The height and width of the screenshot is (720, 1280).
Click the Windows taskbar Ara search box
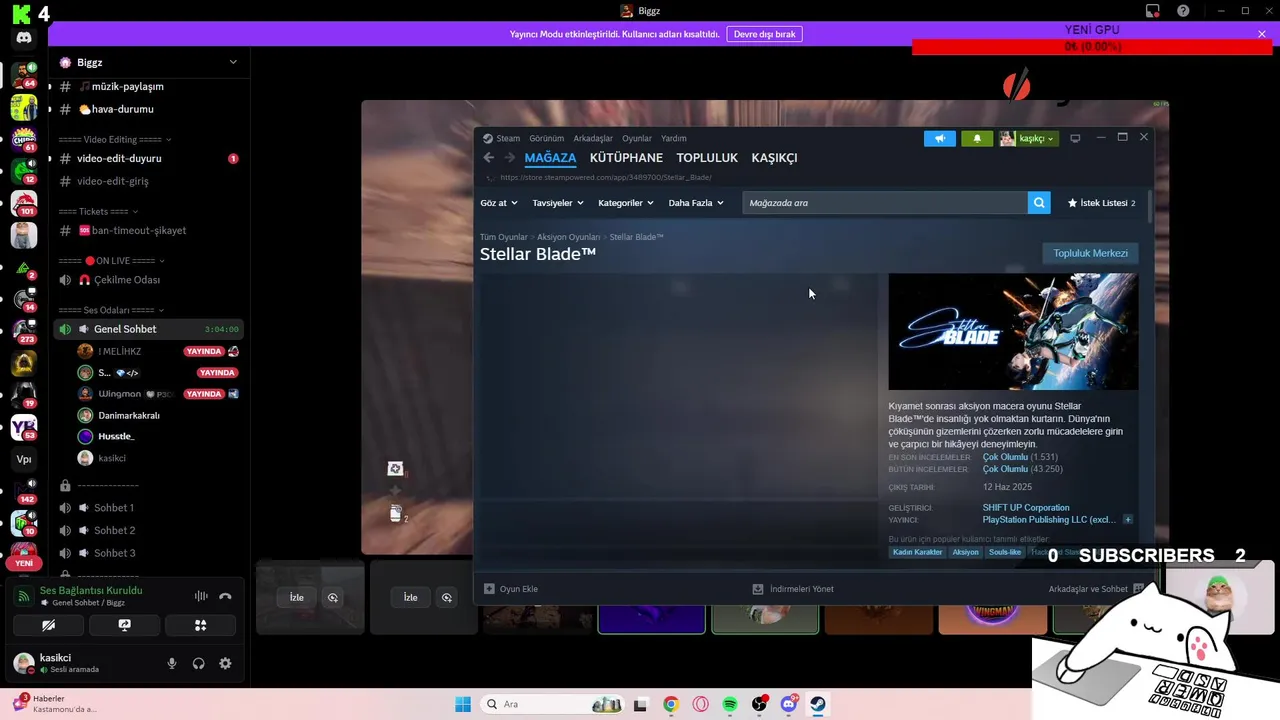[x=550, y=704]
